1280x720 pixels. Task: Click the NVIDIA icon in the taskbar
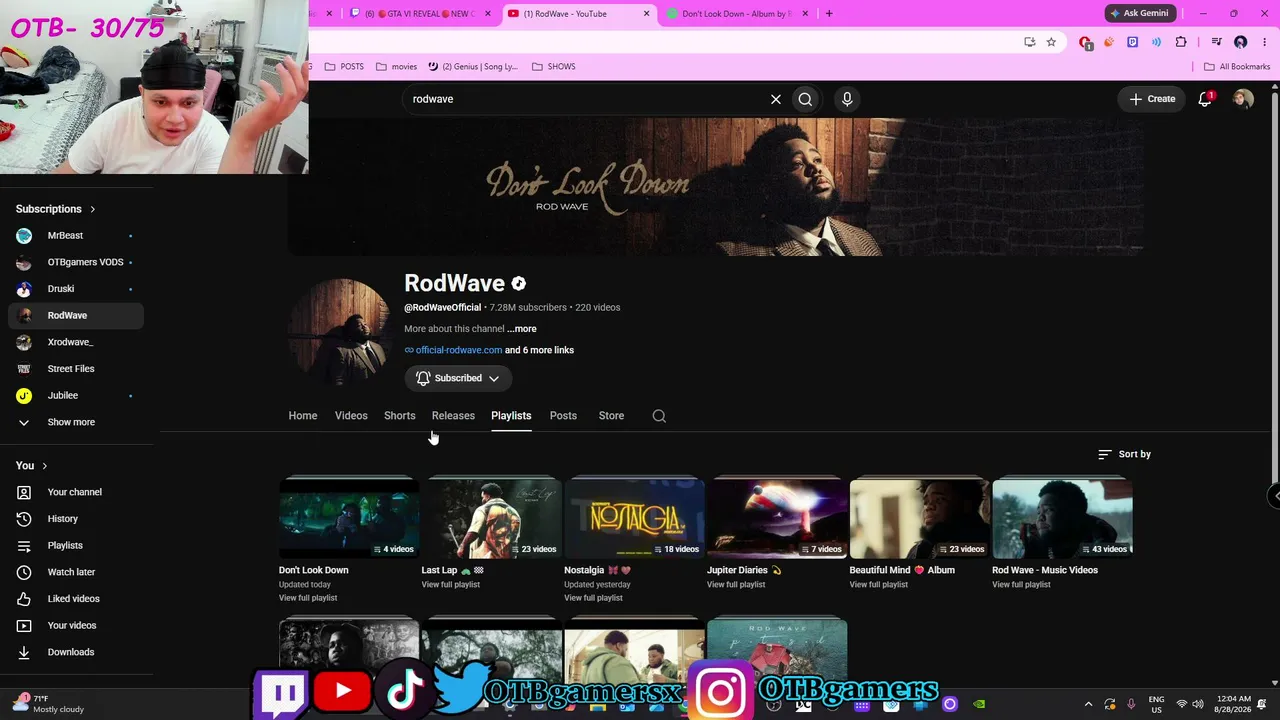(x=979, y=704)
